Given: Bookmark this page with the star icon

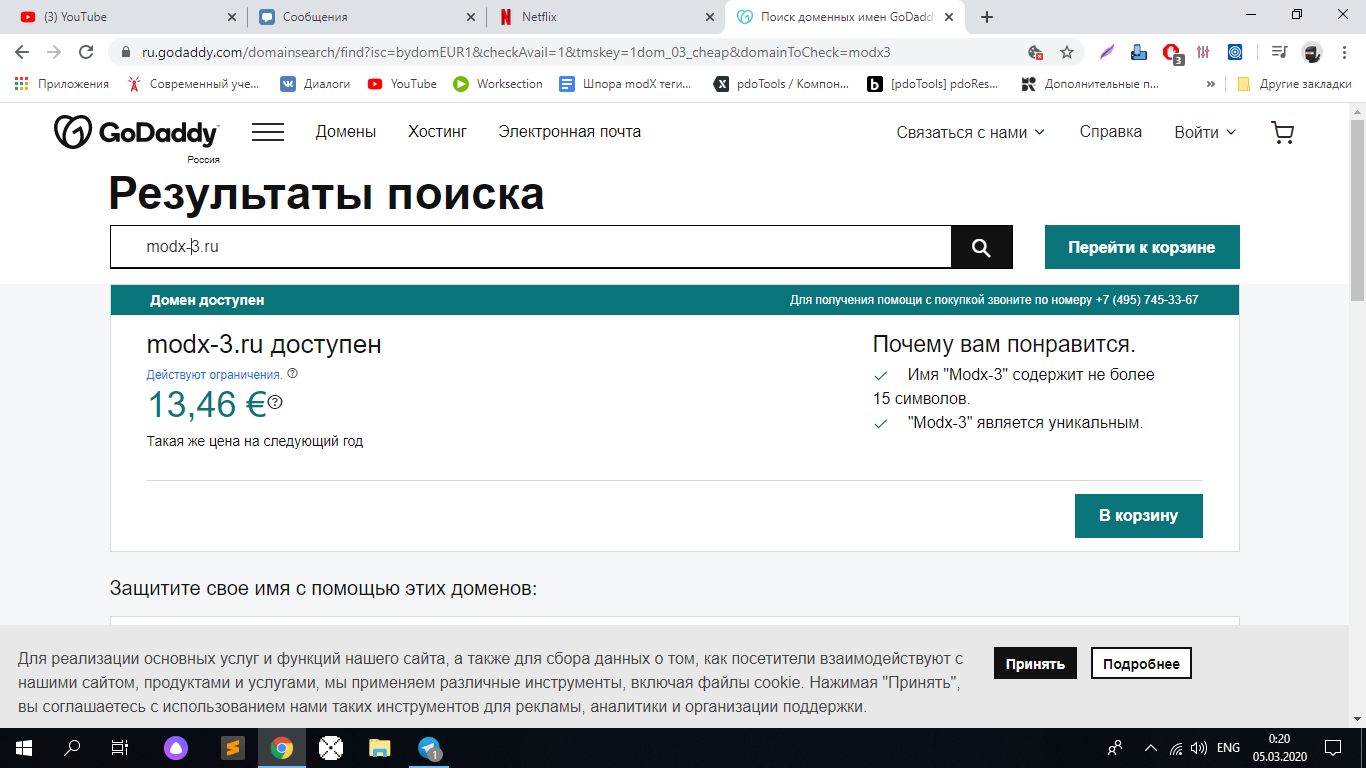Looking at the screenshot, I should (1067, 52).
